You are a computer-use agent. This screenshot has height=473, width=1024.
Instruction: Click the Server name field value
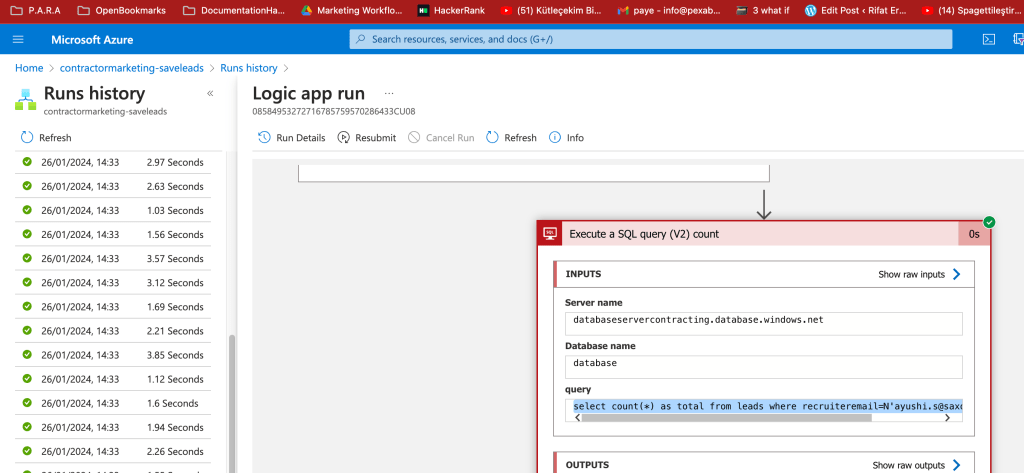(763, 323)
